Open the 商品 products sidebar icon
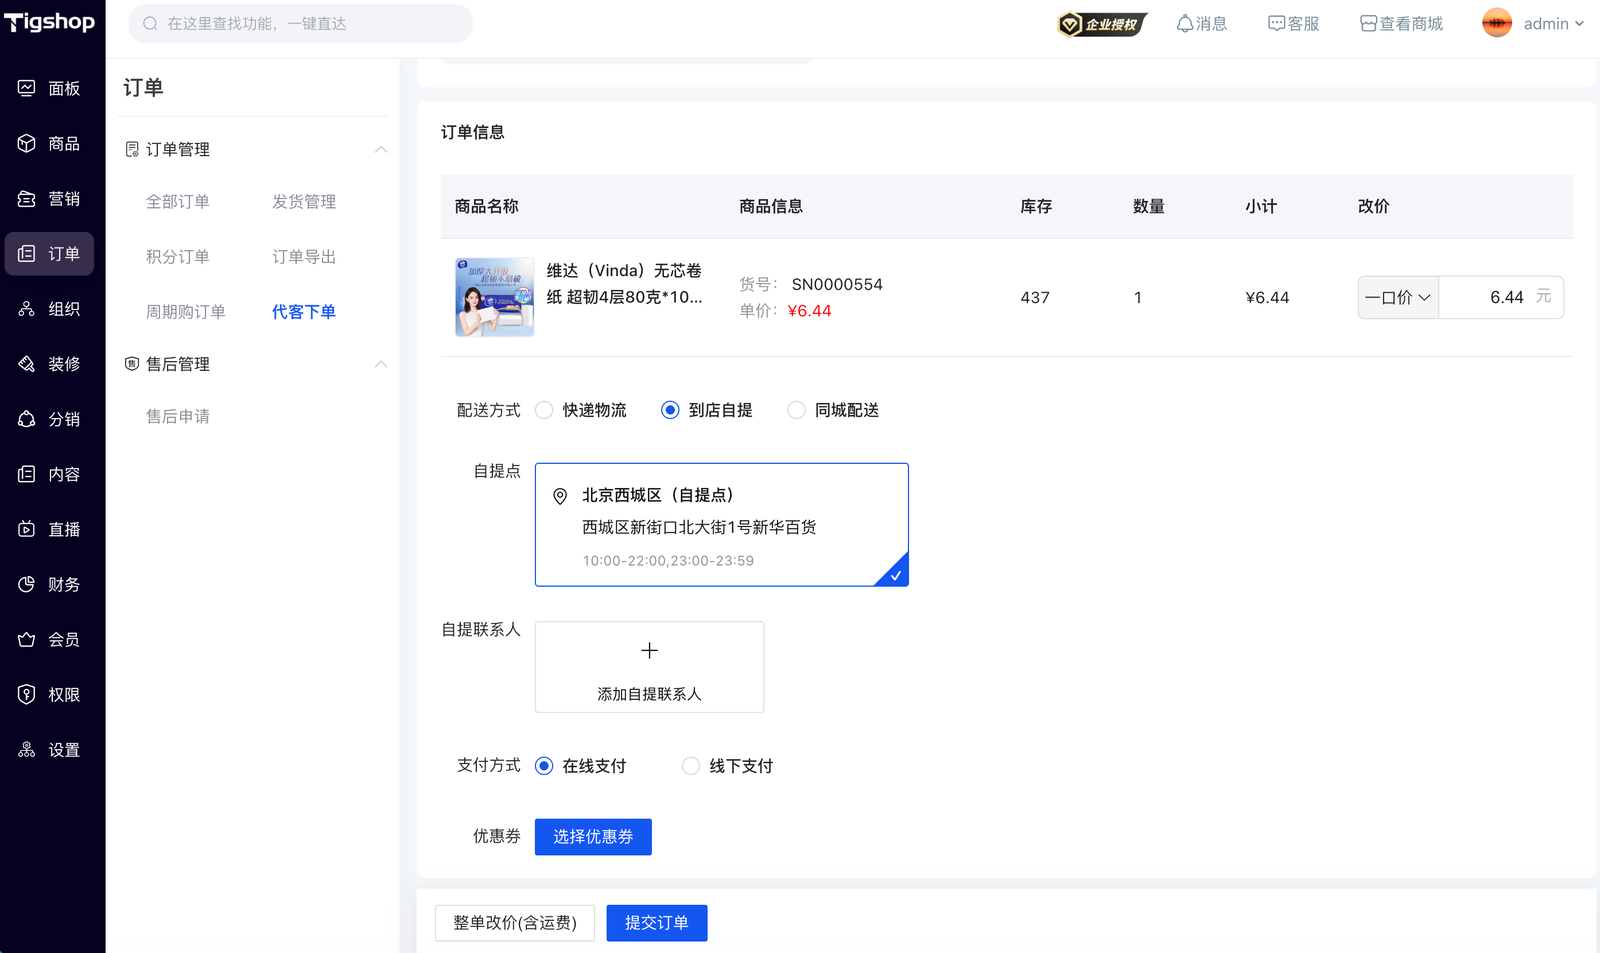 (x=27, y=144)
